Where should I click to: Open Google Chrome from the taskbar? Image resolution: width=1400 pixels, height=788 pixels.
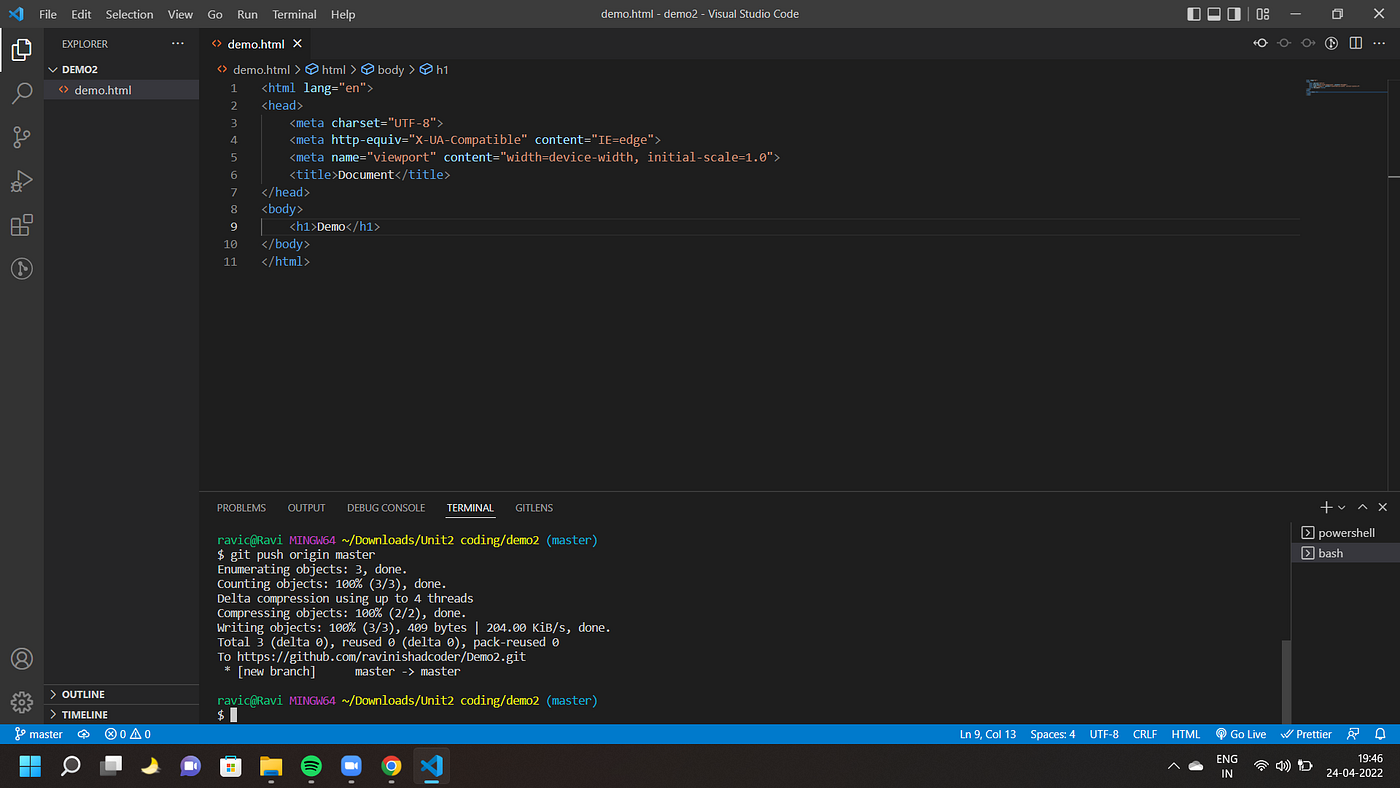391,766
